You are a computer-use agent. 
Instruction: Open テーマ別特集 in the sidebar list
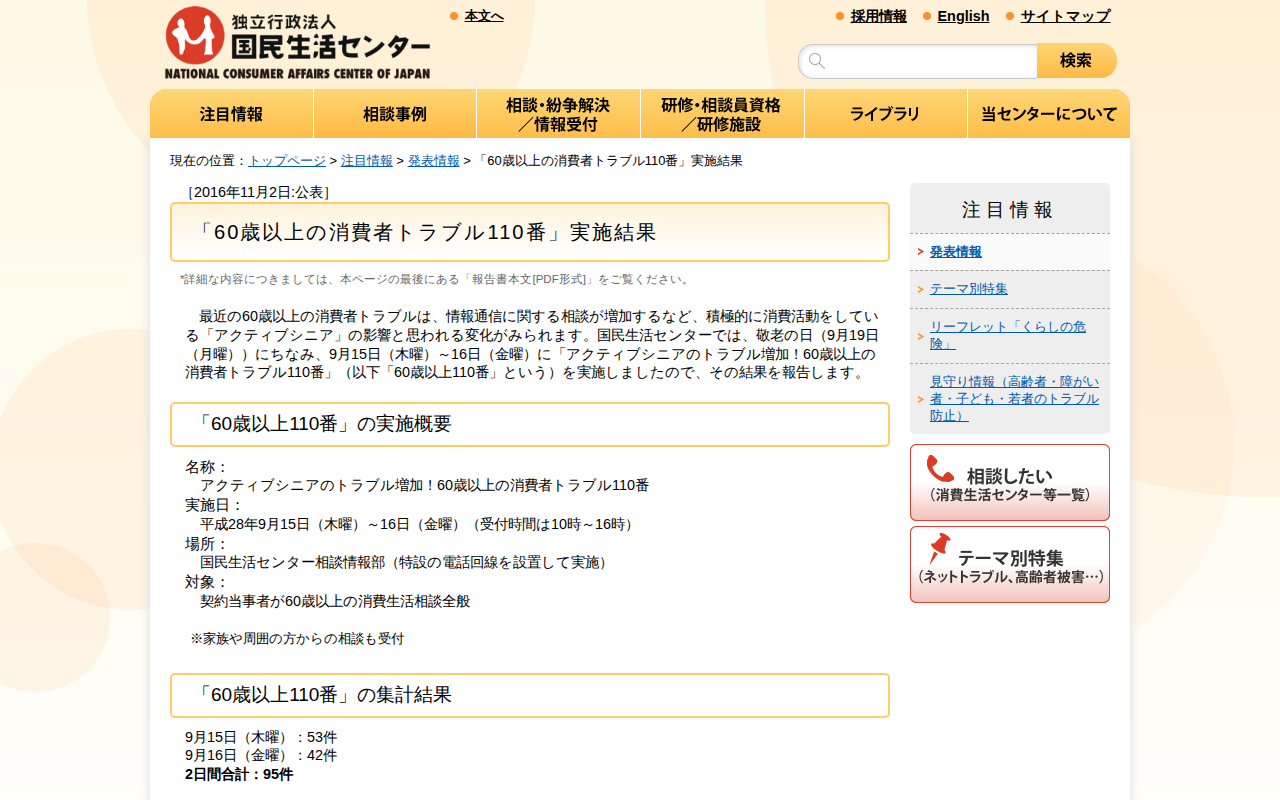pos(969,289)
